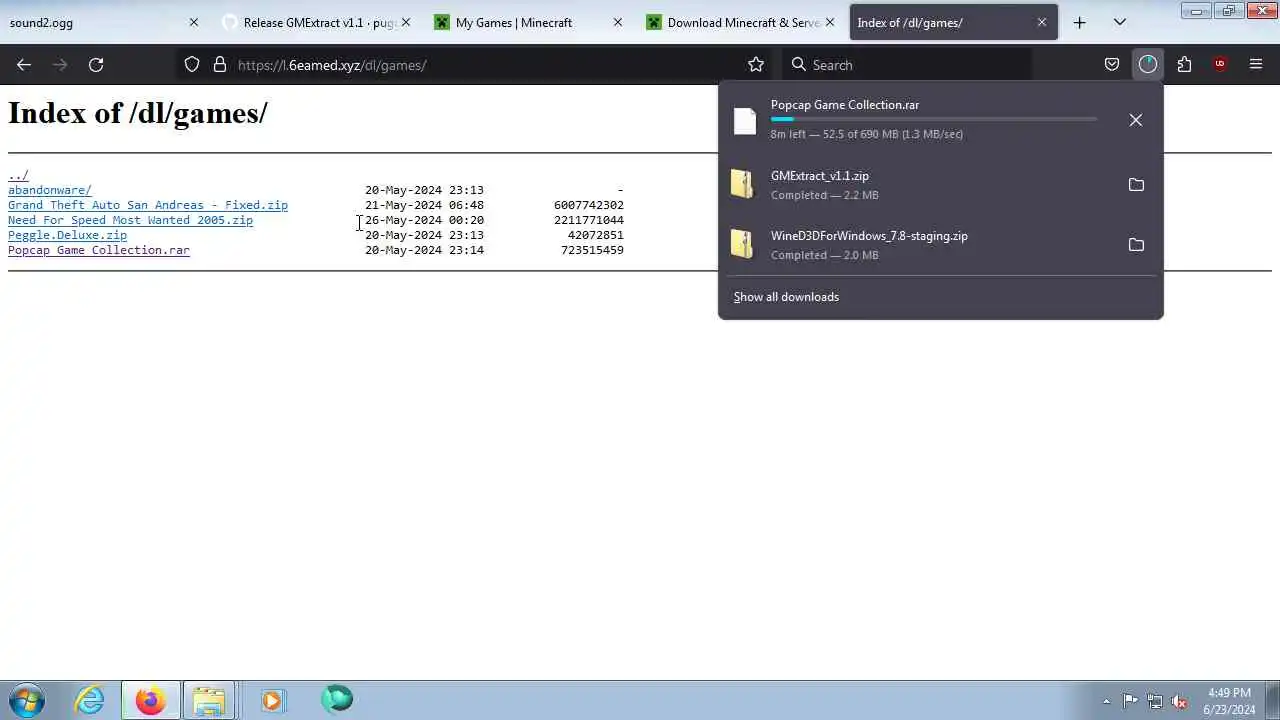The image size is (1280, 720).
Task: Open the Firefox application menu
Action: (1256, 65)
